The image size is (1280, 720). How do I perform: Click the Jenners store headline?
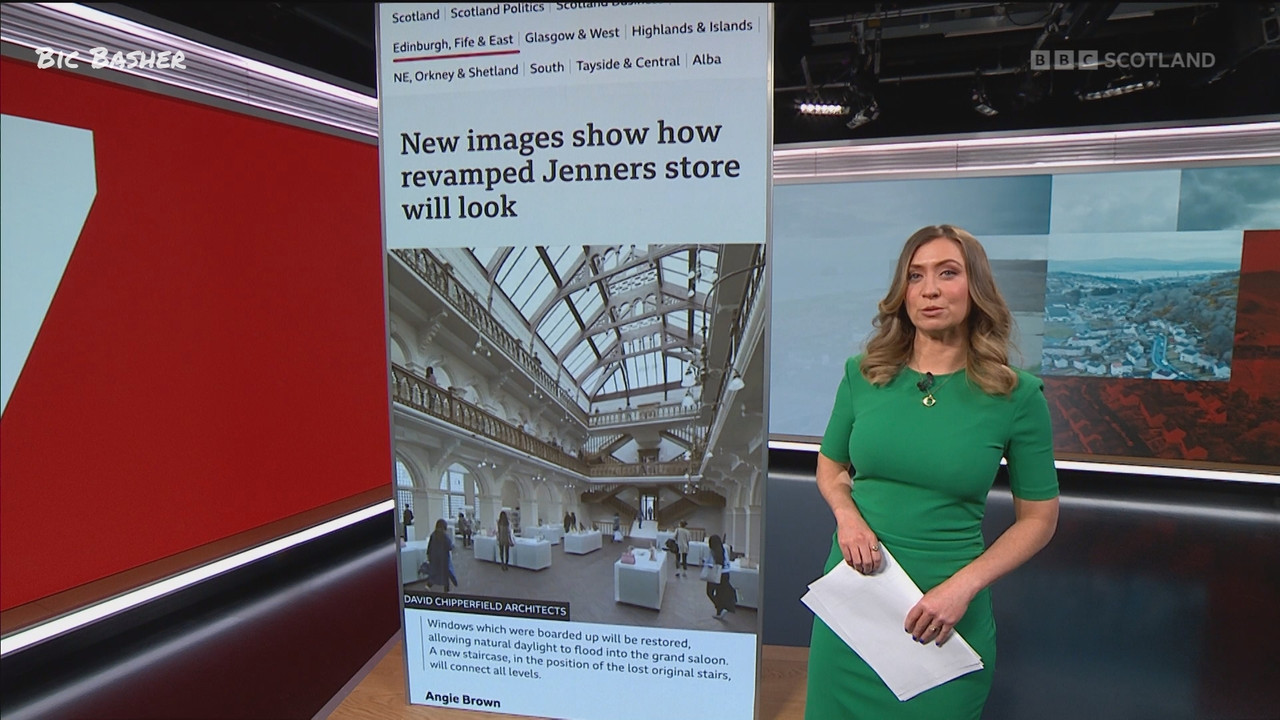[x=570, y=172]
